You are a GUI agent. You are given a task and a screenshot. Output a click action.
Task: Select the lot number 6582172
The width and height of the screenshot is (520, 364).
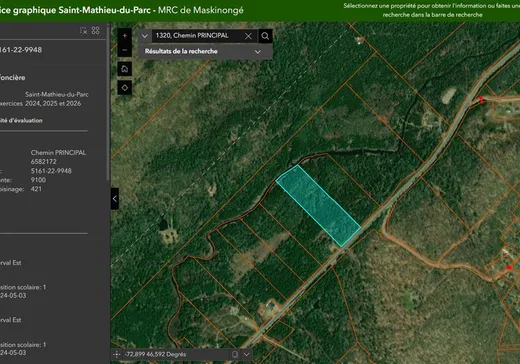44,162
